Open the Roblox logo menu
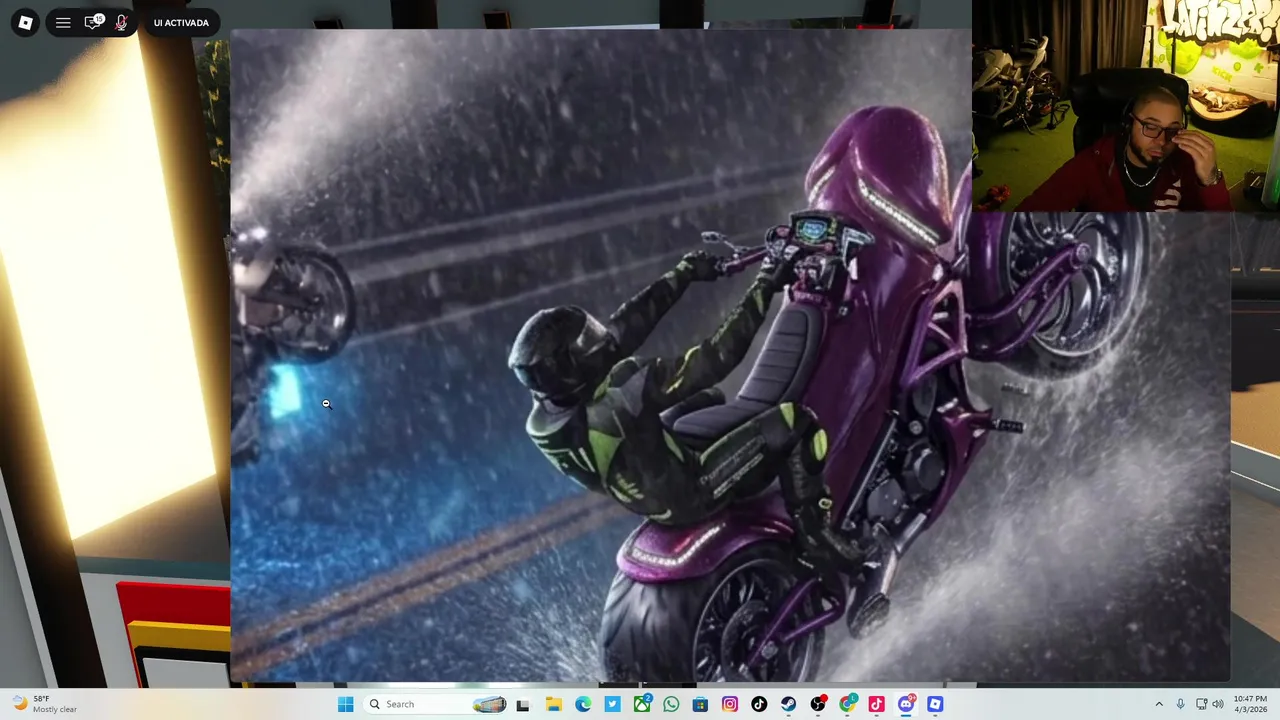 [25, 22]
